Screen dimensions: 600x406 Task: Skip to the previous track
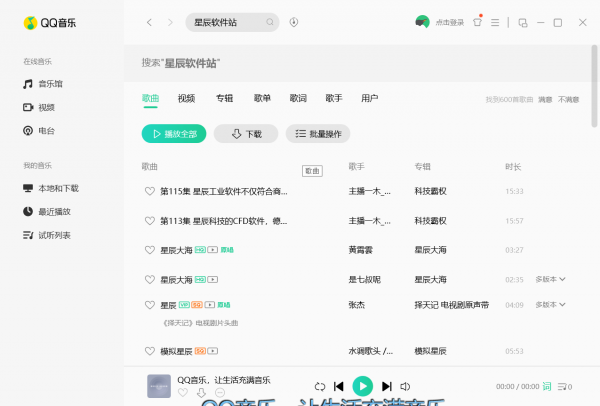[x=339, y=386]
